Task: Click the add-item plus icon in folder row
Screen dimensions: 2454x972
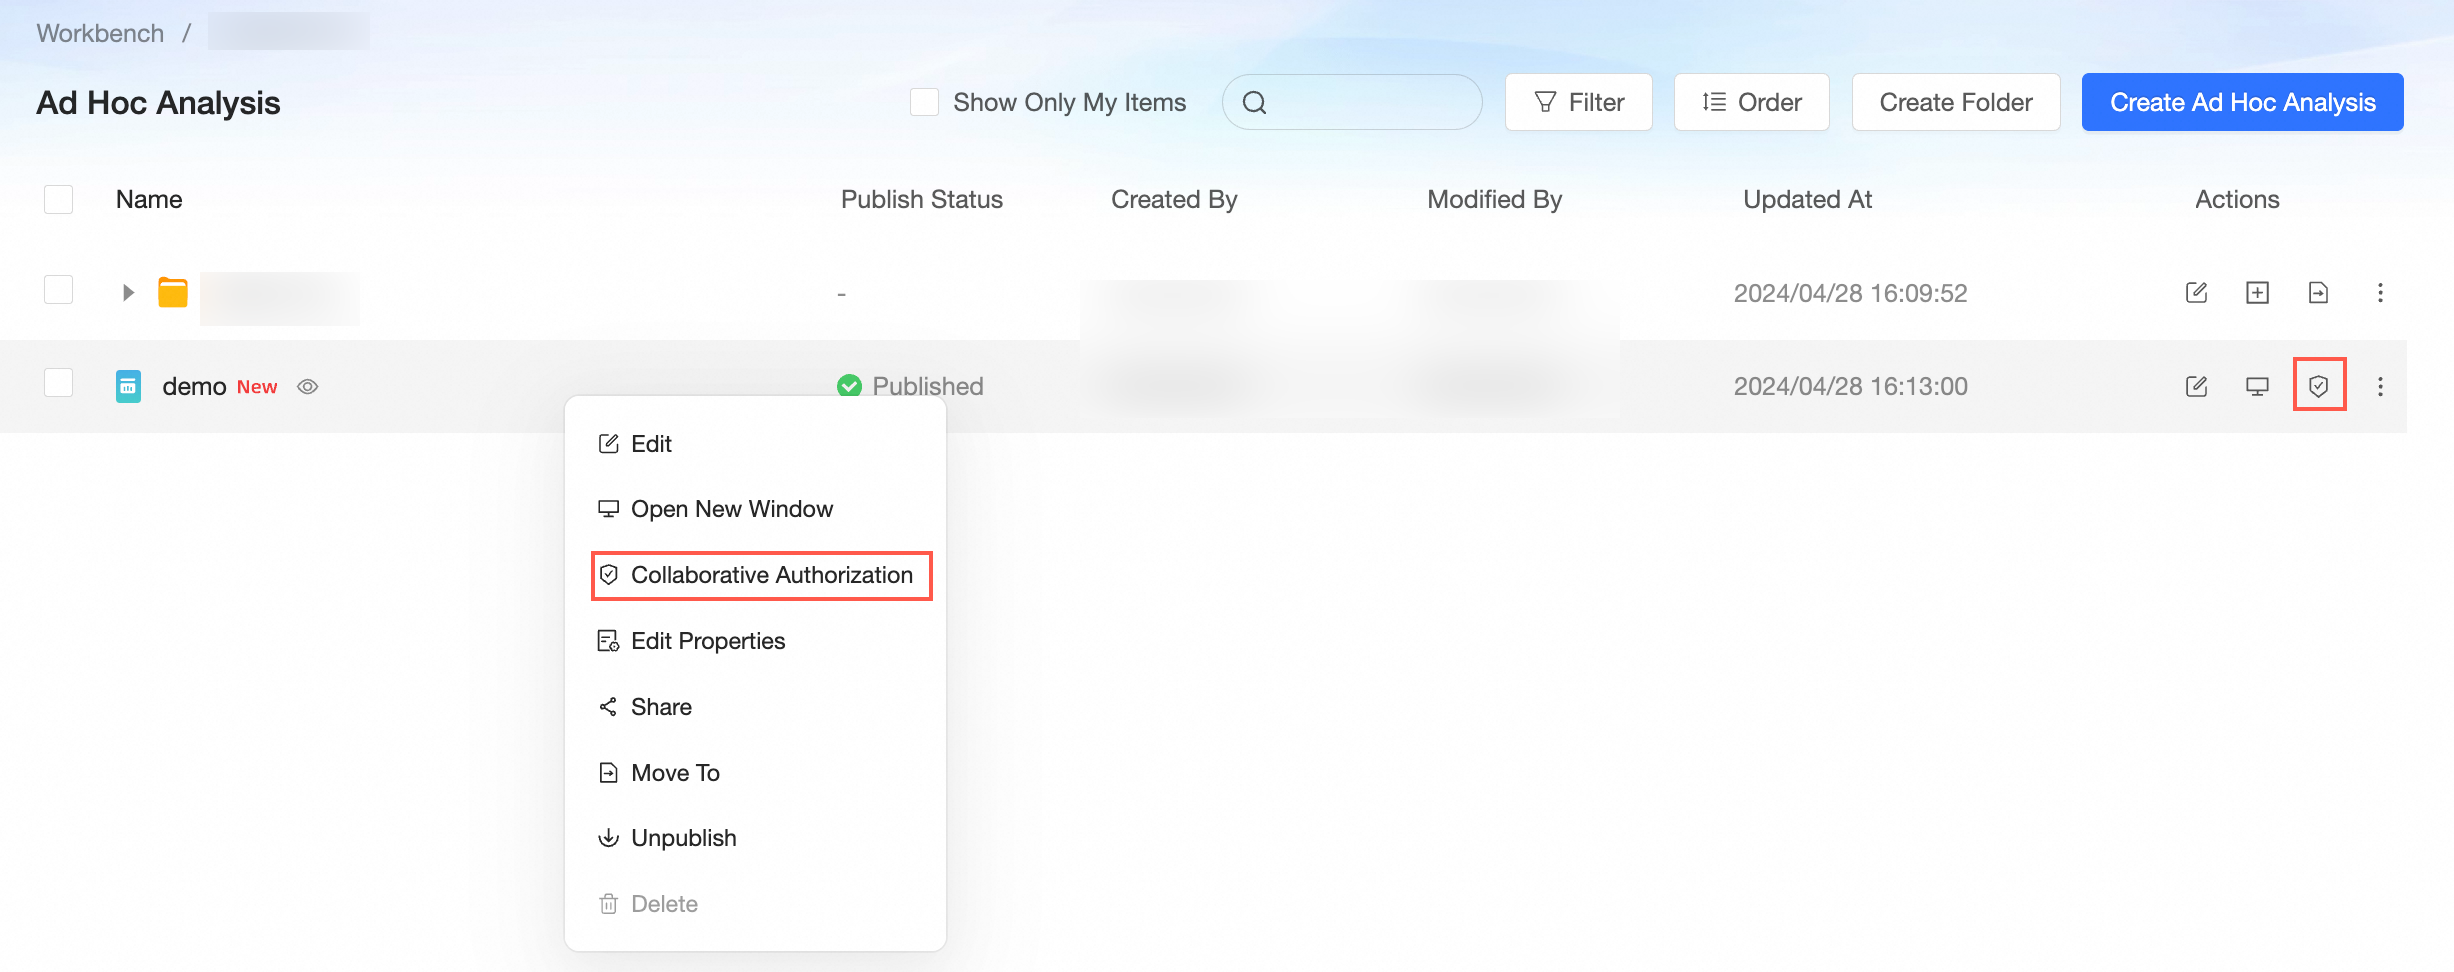Action: [x=2257, y=293]
